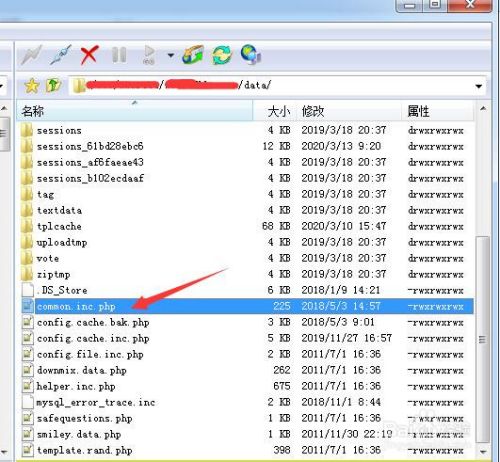Close the window with the red X button

[470, 5]
